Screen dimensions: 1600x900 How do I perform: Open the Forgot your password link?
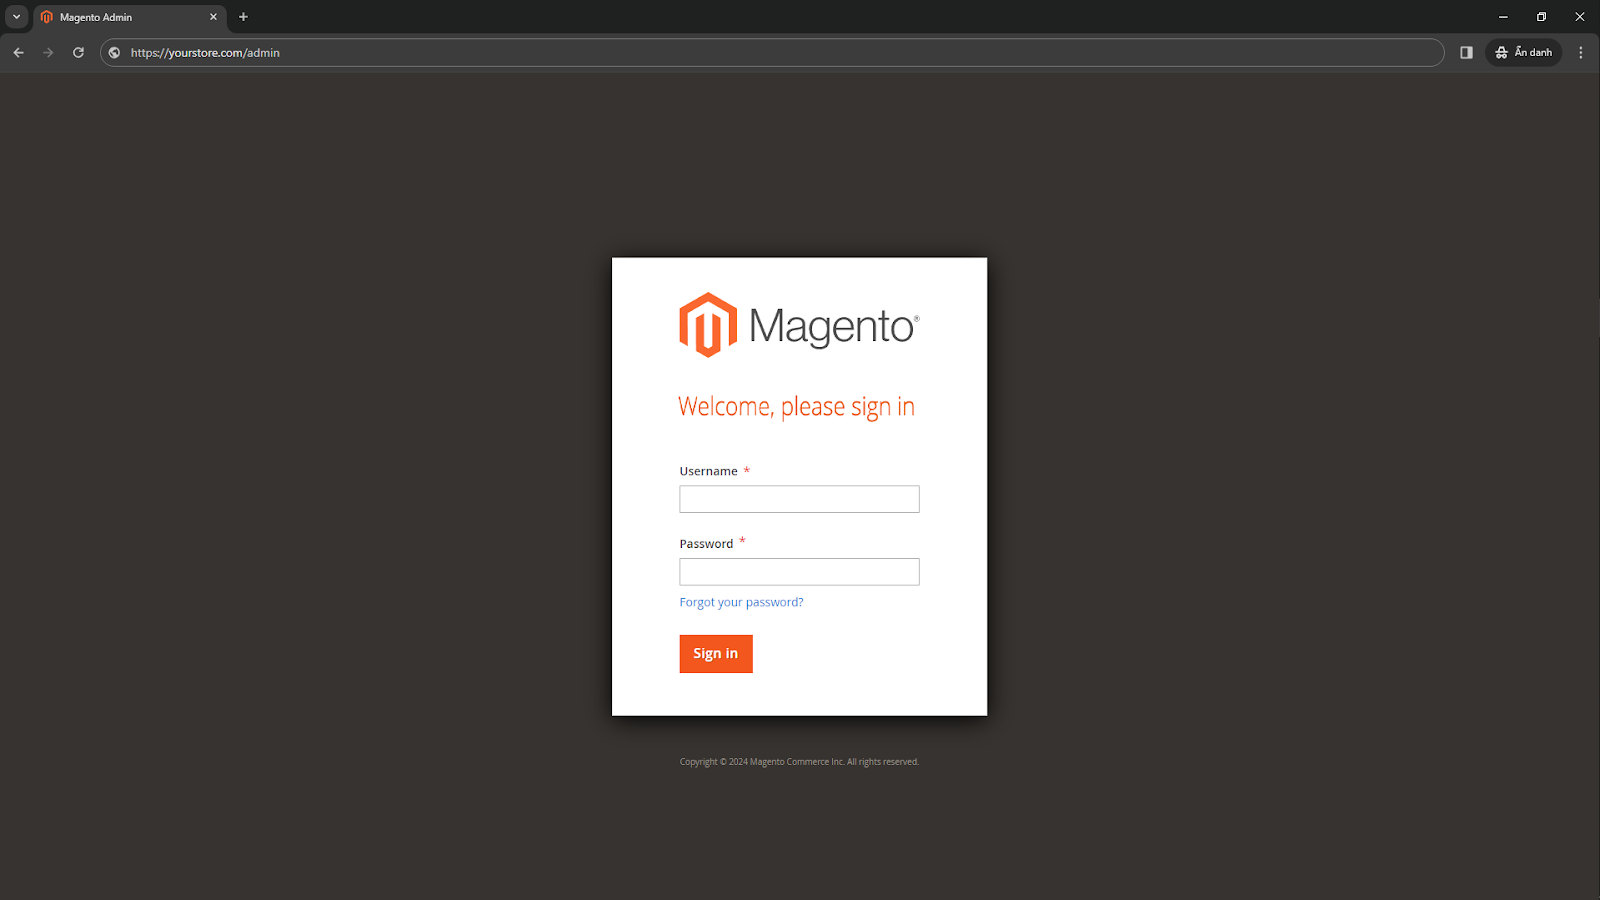(741, 602)
